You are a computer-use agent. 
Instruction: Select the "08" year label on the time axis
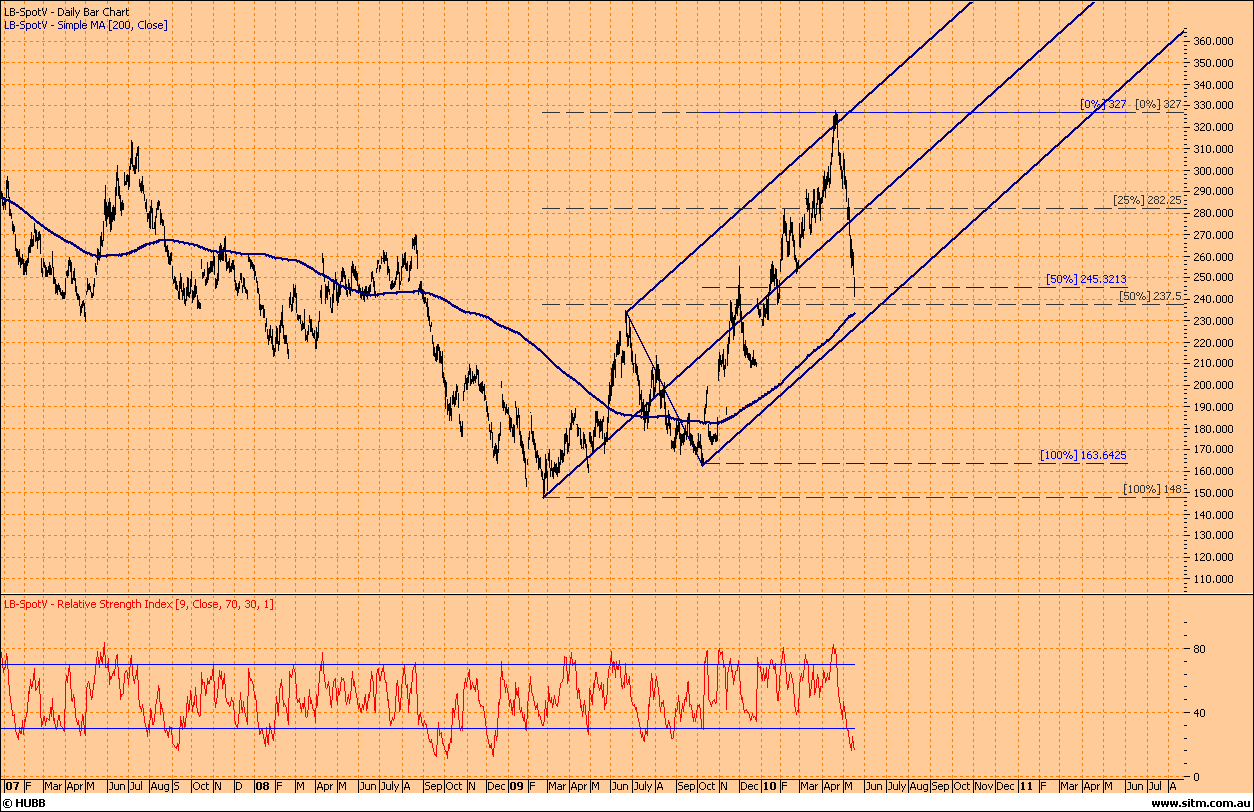tap(260, 787)
